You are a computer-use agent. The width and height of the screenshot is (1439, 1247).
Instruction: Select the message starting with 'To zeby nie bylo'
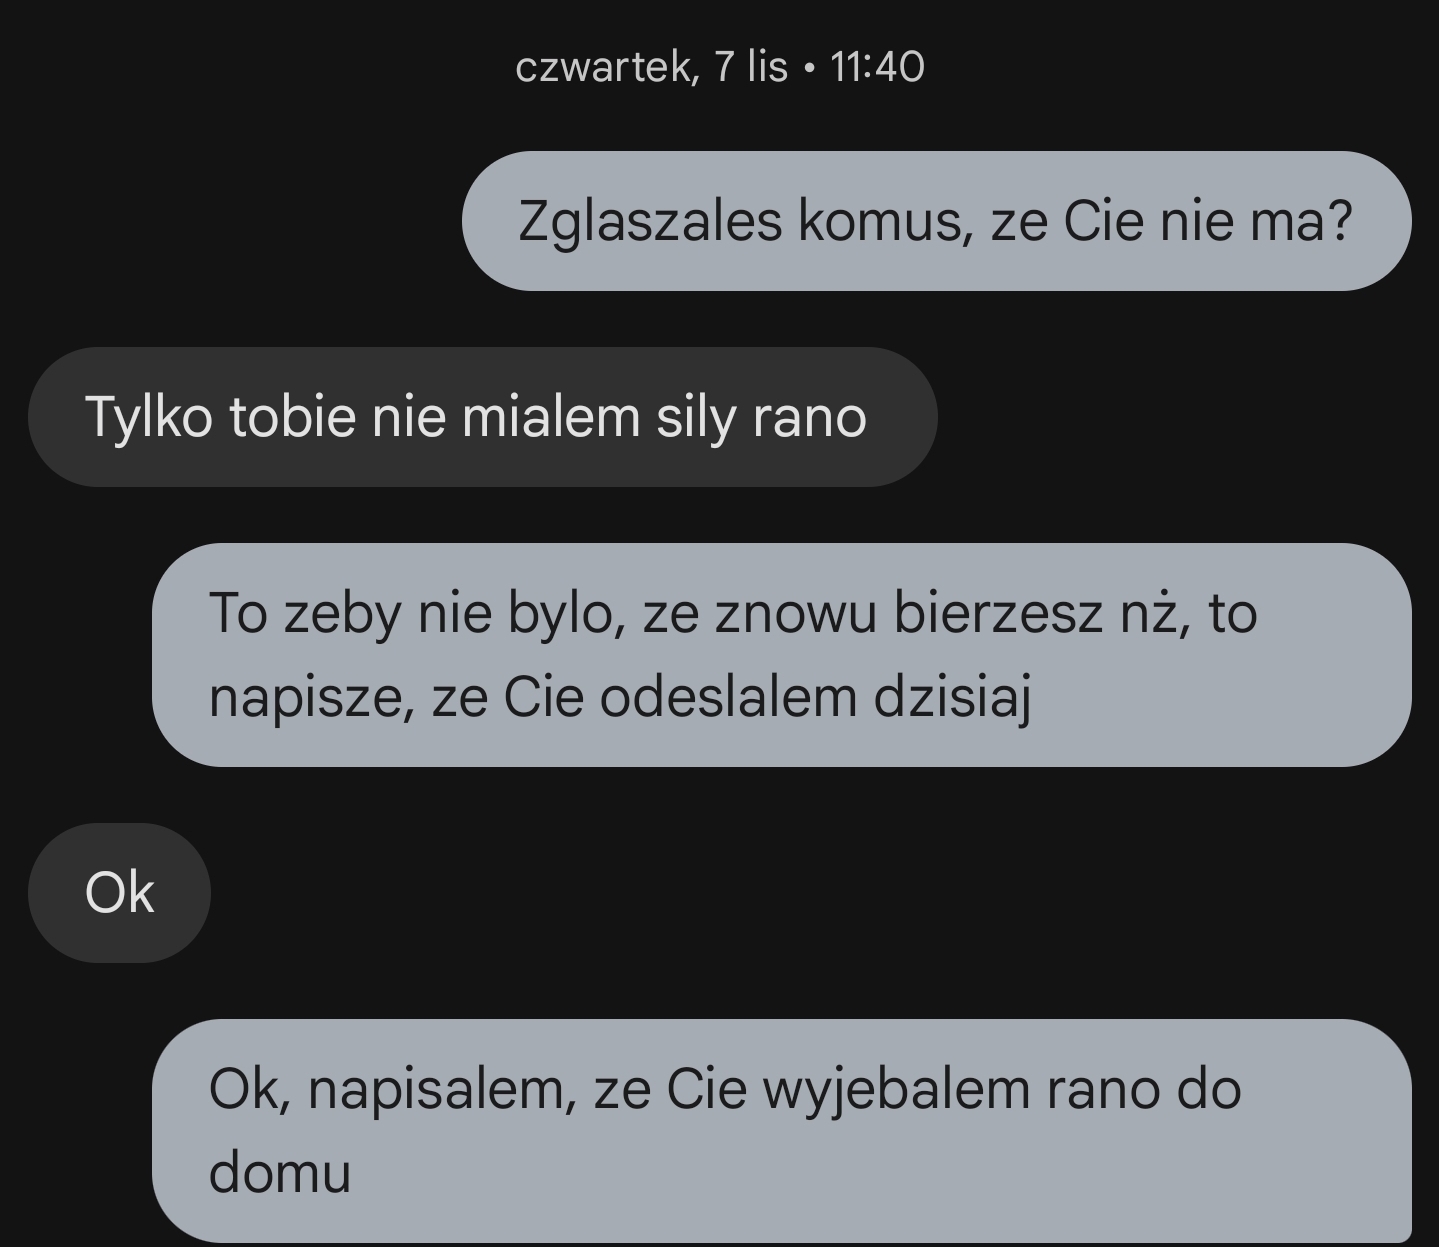(x=780, y=655)
